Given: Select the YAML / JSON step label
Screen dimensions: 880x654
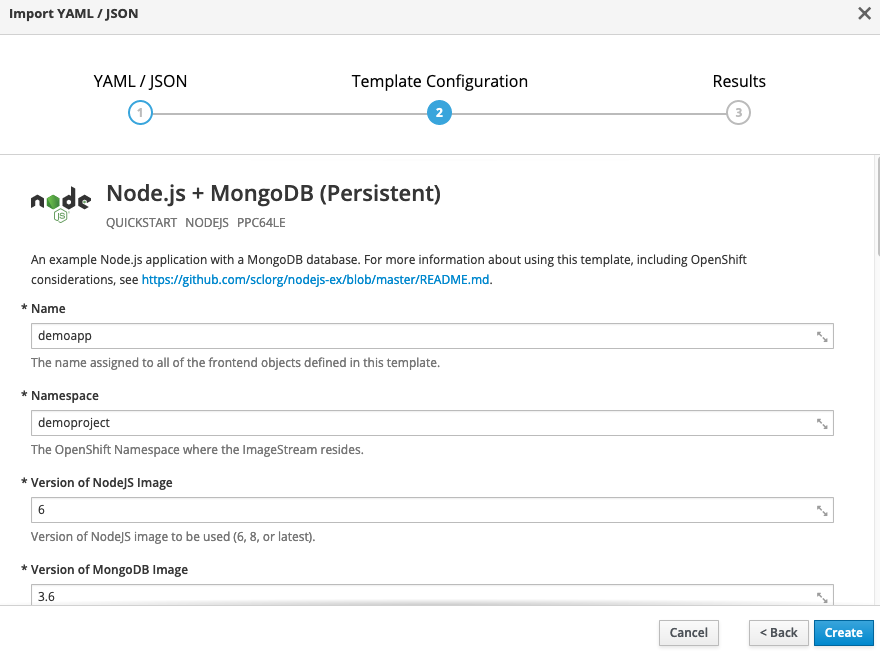Looking at the screenshot, I should pos(140,81).
